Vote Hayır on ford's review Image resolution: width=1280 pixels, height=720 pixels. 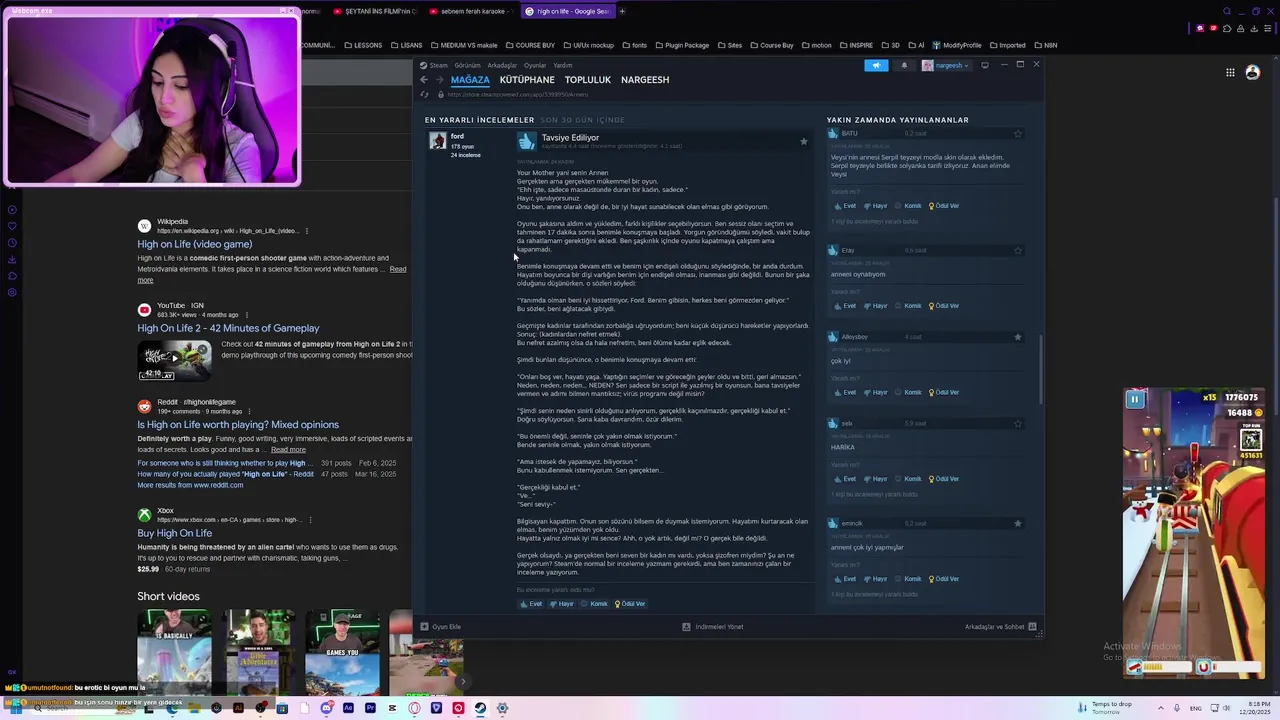click(x=562, y=604)
